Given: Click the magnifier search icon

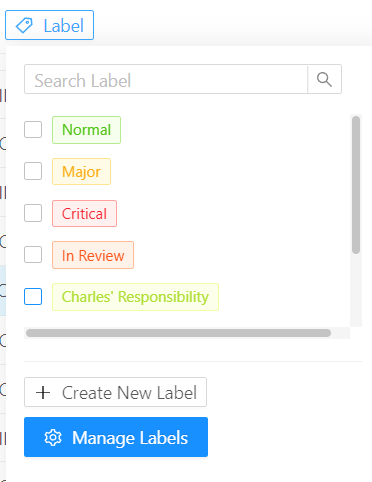Looking at the screenshot, I should coord(324,79).
